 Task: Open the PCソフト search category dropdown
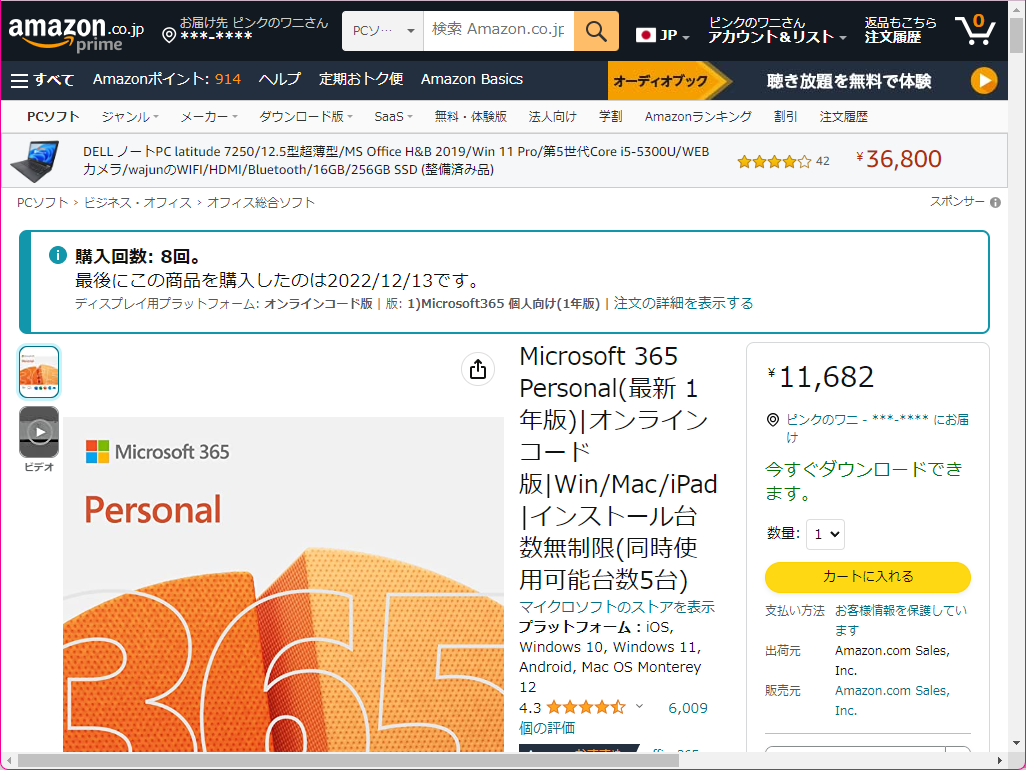click(383, 31)
